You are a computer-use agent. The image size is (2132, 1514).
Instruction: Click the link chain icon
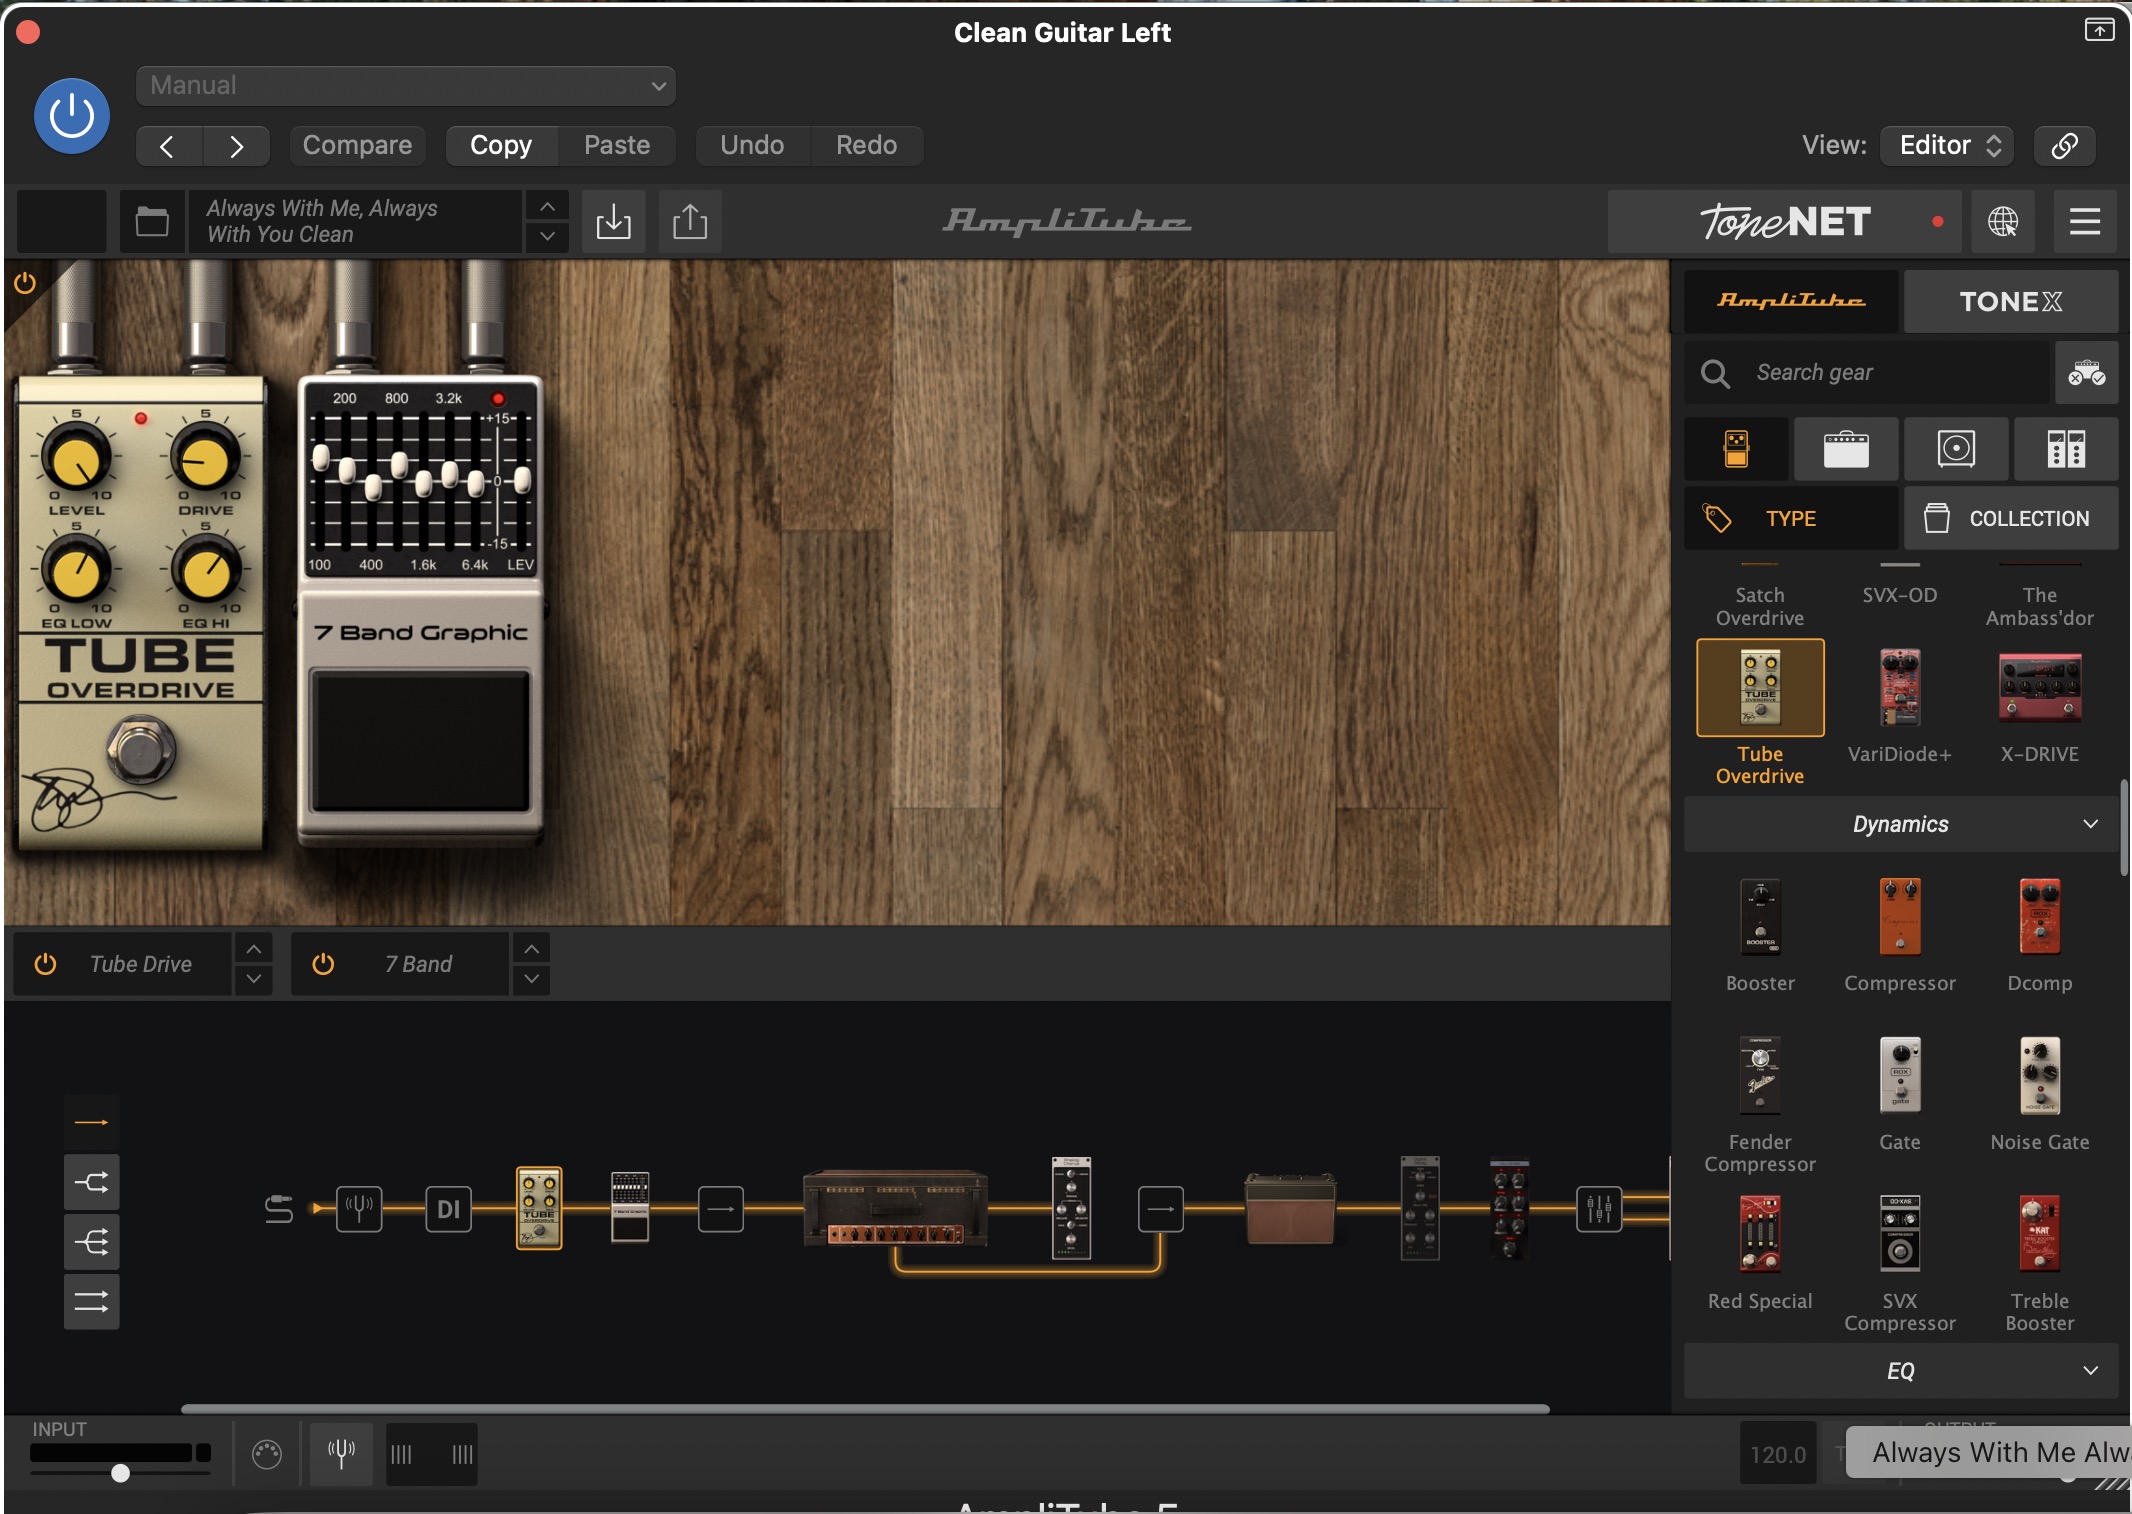(2065, 145)
